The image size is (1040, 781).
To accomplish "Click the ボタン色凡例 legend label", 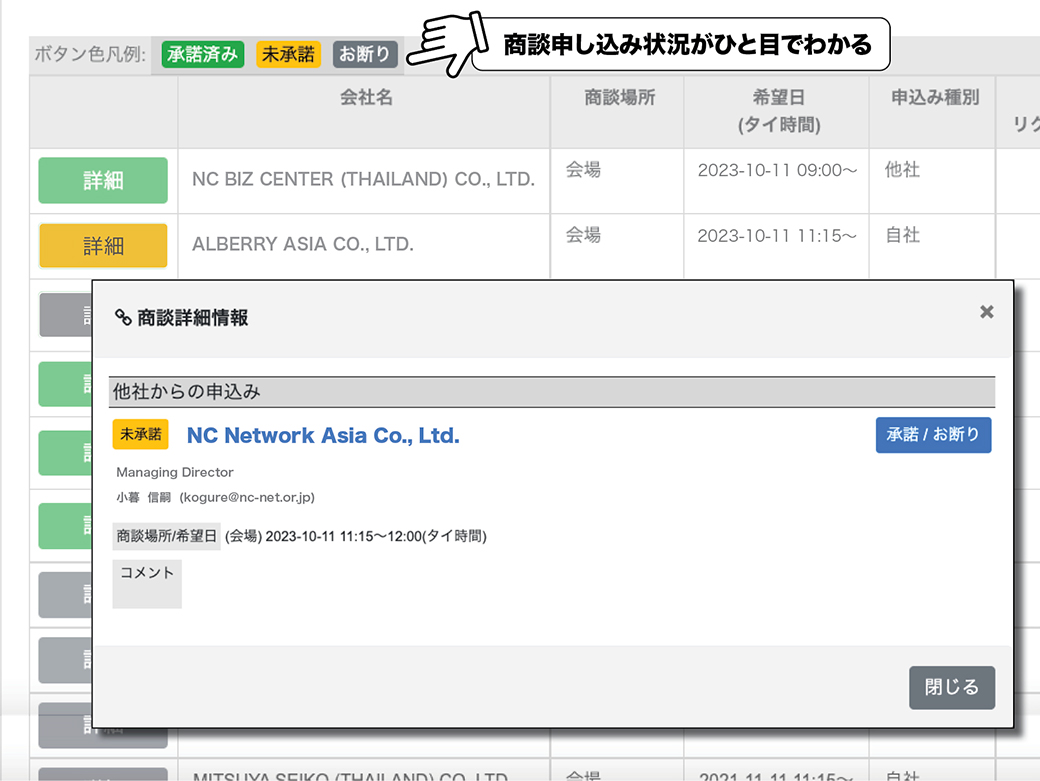I will pyautogui.click(x=90, y=54).
